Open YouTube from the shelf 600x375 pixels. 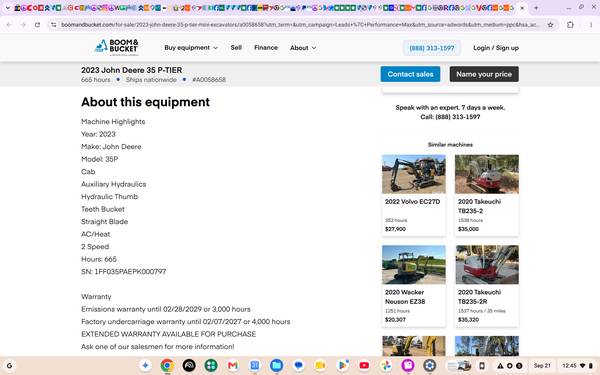click(x=364, y=365)
